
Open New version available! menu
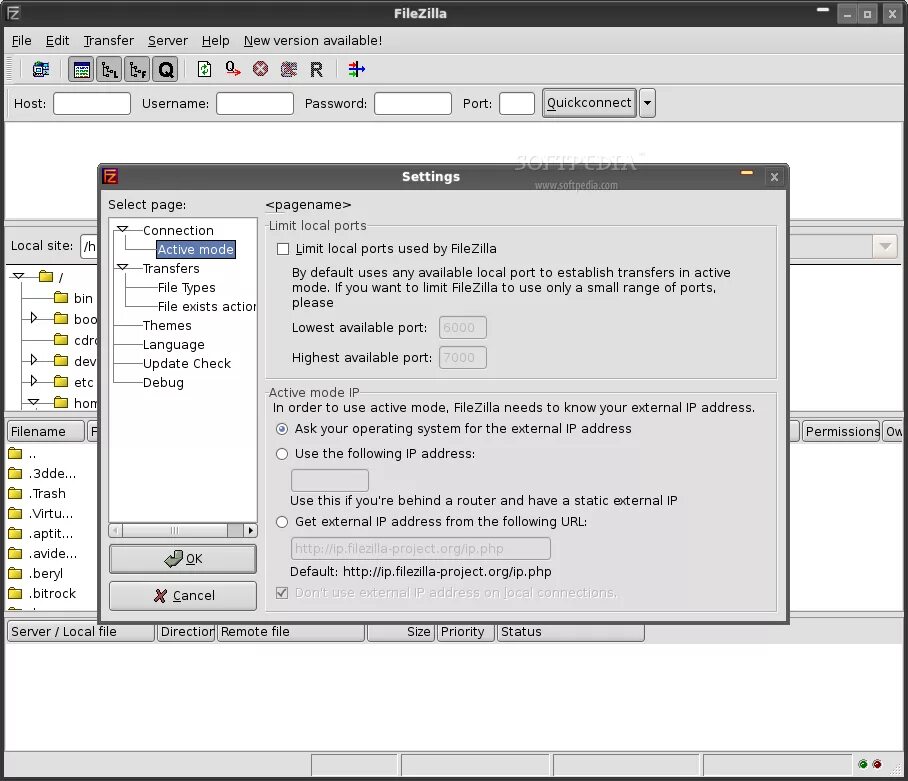point(313,41)
